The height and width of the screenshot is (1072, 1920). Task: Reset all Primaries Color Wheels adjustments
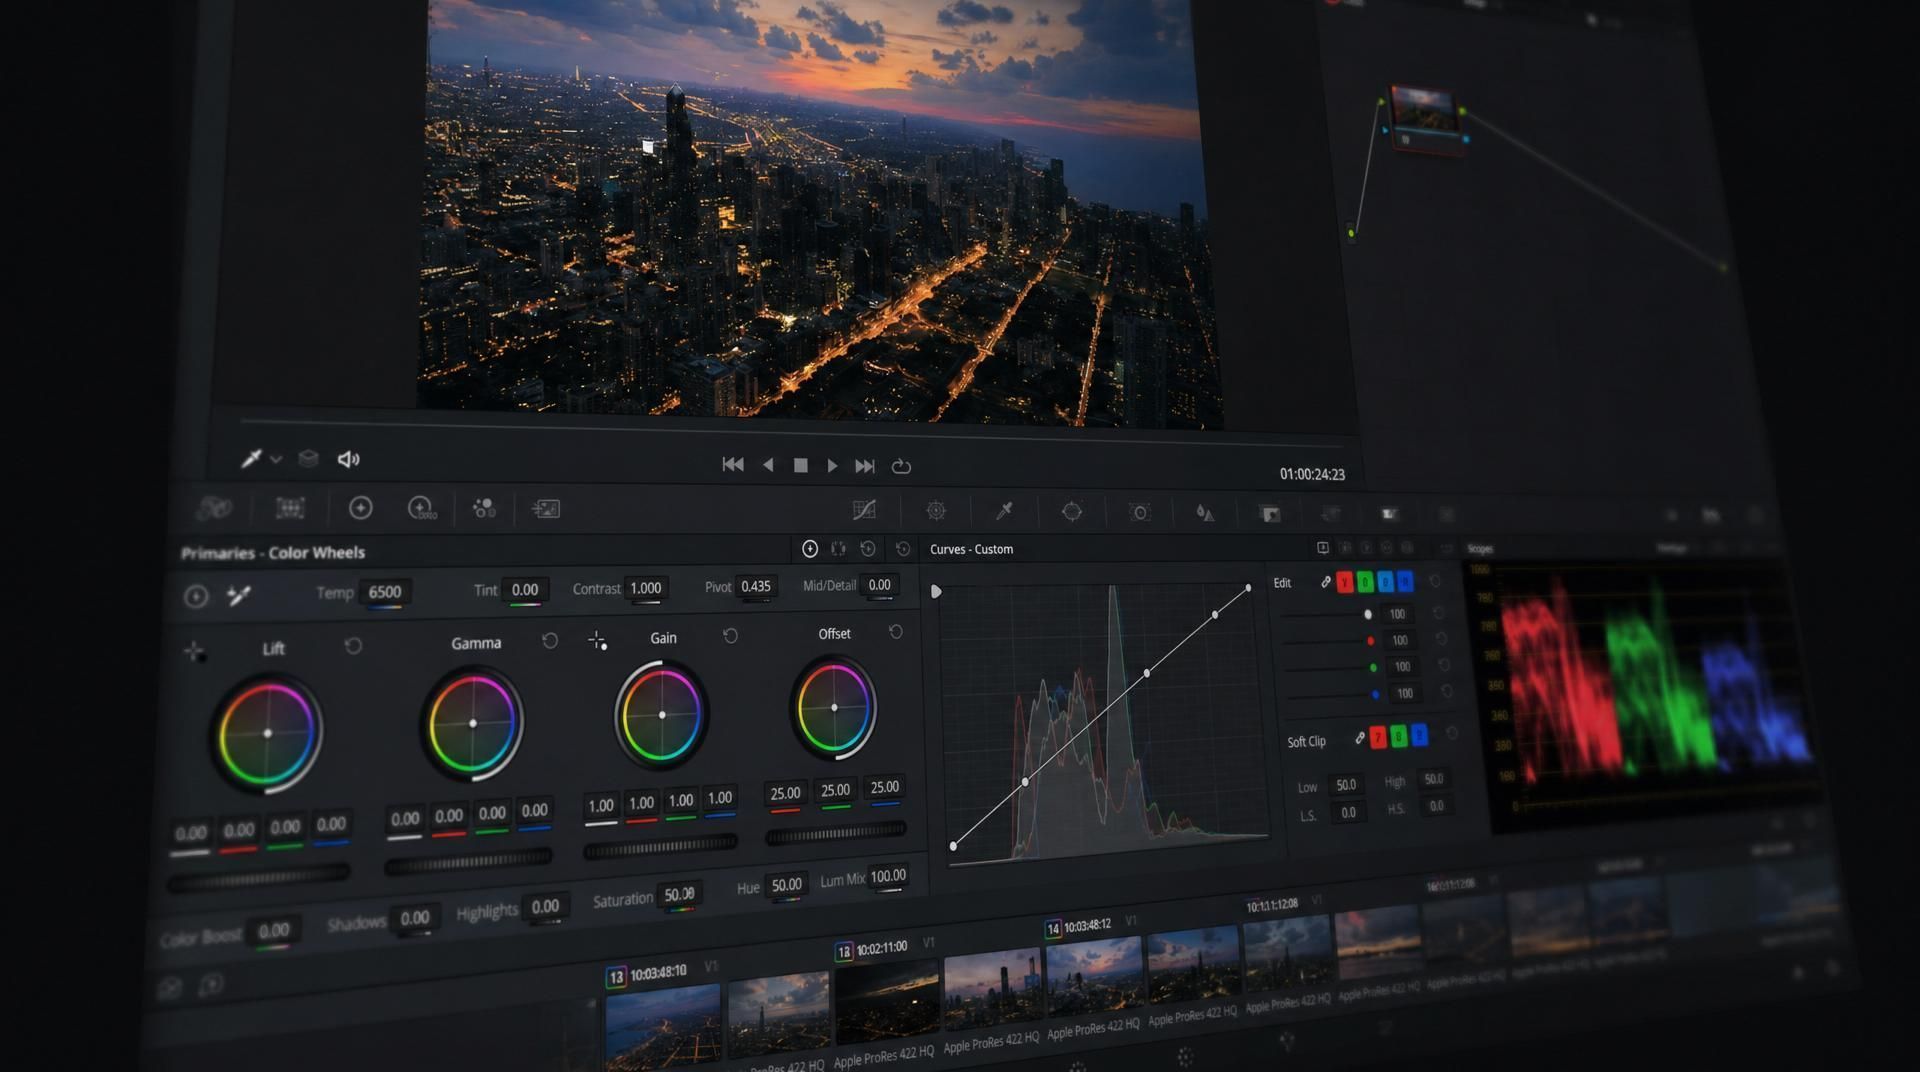903,549
